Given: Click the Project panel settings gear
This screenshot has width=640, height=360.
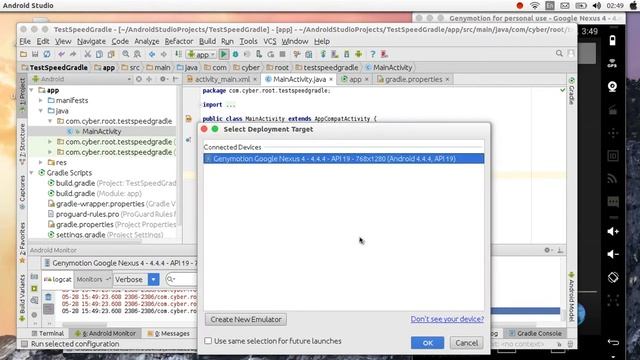Looking at the screenshot, I should pyautogui.click(x=163, y=79).
